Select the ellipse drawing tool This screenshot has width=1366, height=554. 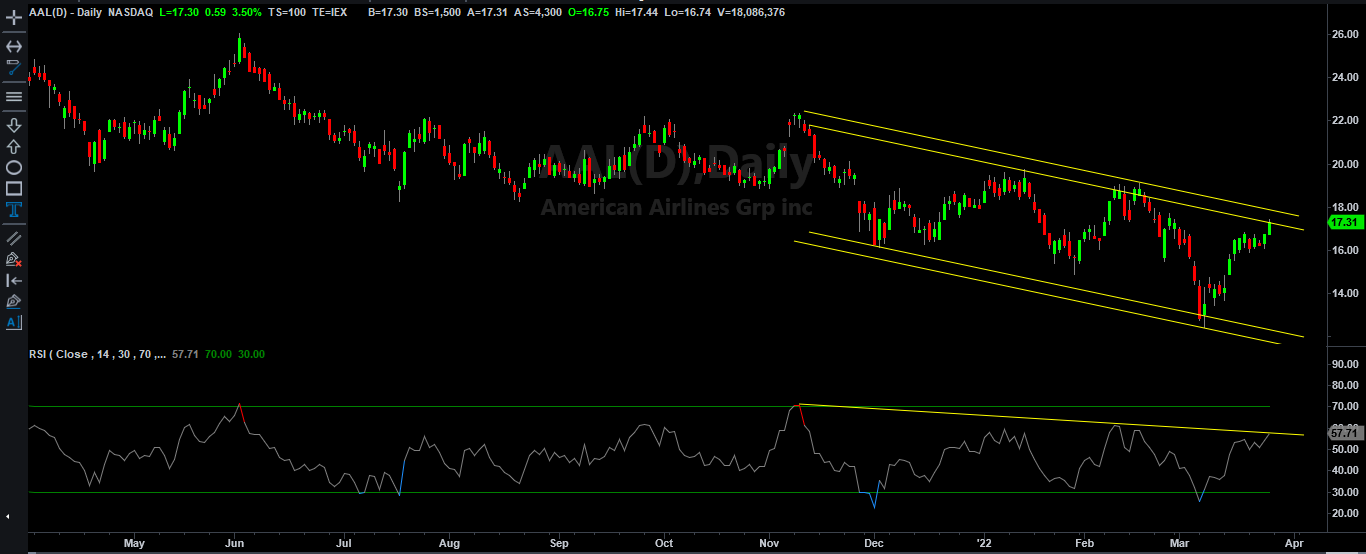coord(14,167)
